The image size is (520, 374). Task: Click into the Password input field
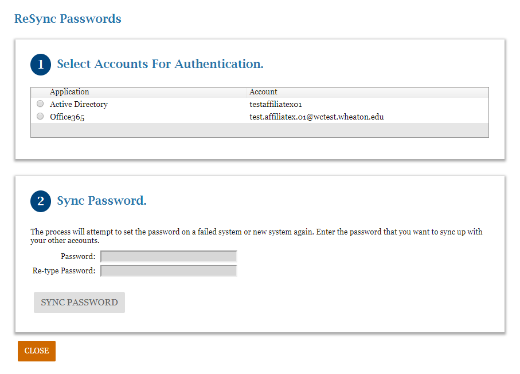[168, 256]
